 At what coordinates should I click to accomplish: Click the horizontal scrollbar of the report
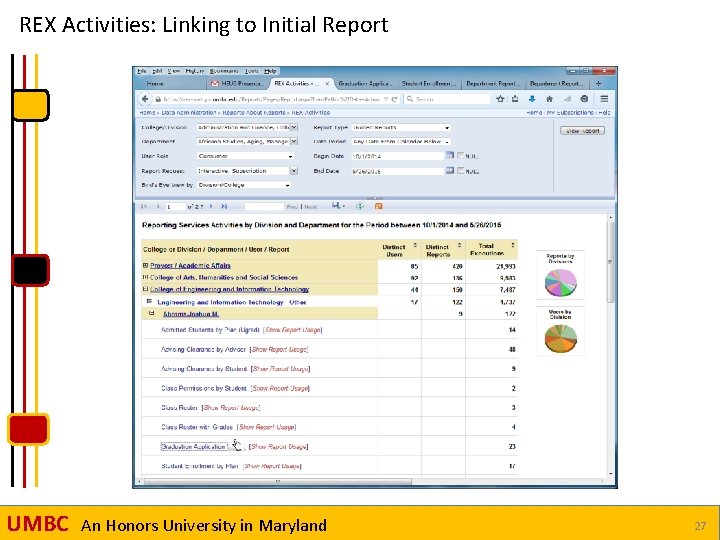point(278,481)
